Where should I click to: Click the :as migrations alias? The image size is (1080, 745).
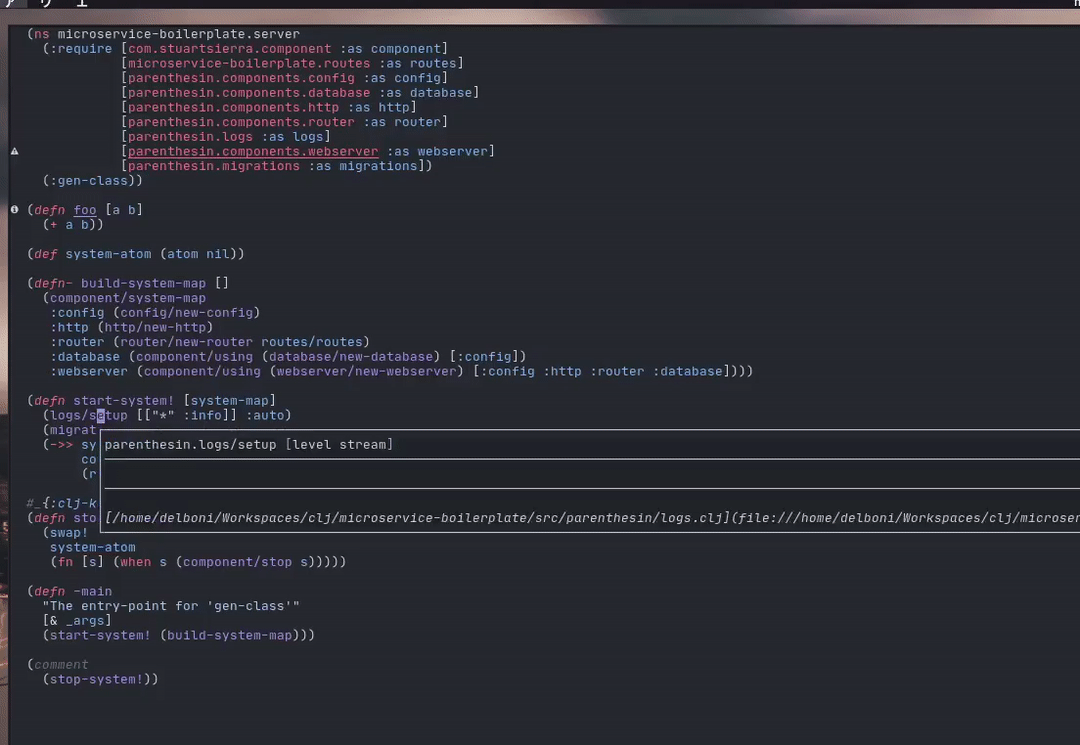[363, 166]
